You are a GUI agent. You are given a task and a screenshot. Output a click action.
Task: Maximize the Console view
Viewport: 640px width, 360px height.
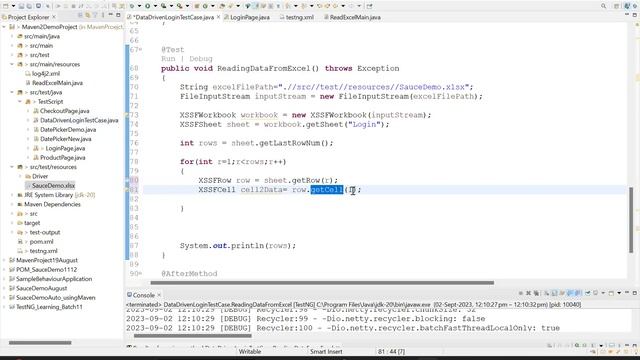coord(635,293)
